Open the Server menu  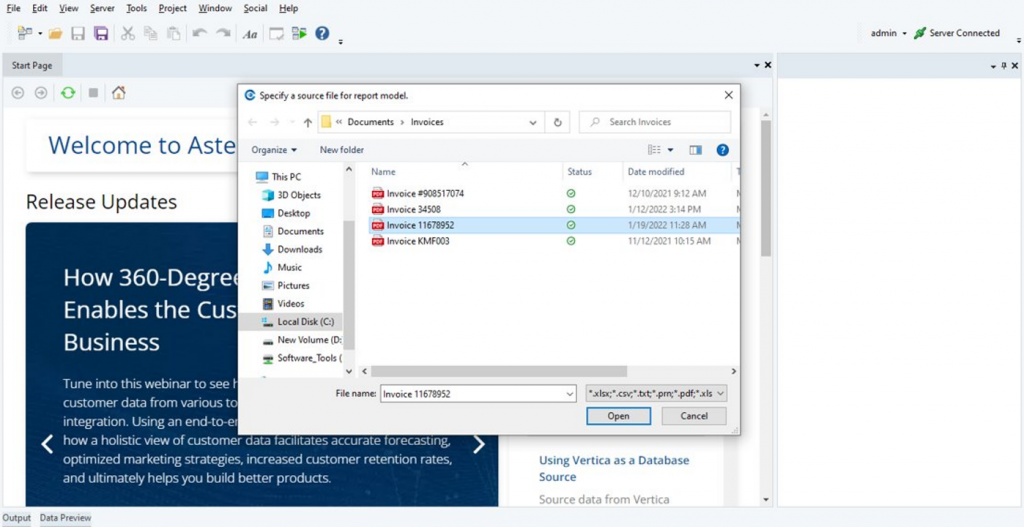[x=102, y=8]
